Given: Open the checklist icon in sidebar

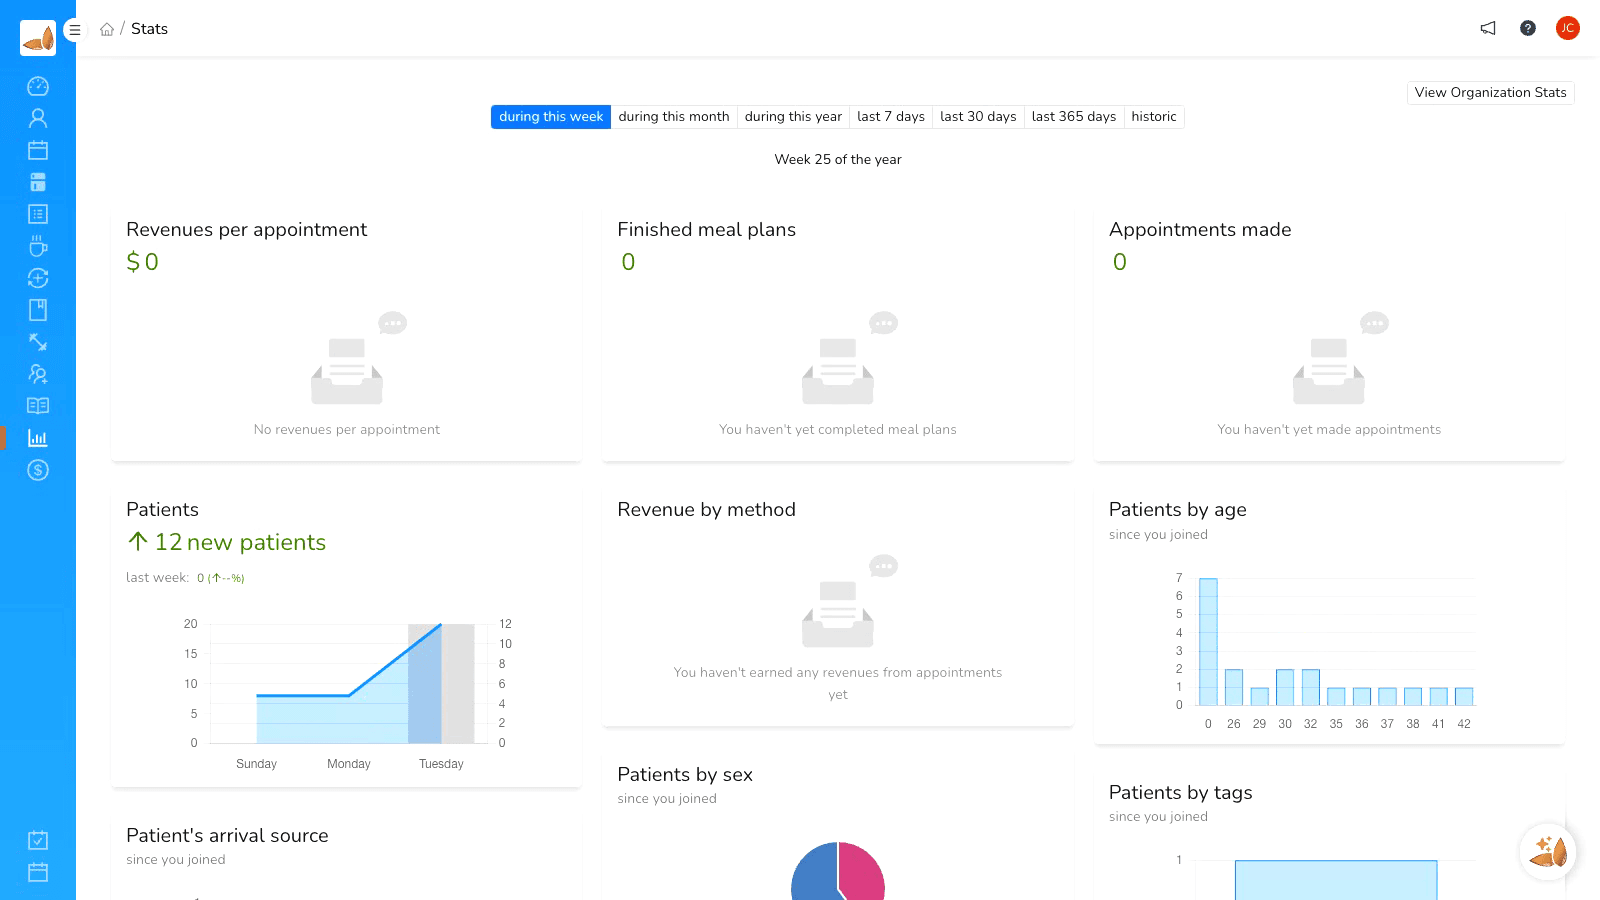Looking at the screenshot, I should [38, 214].
